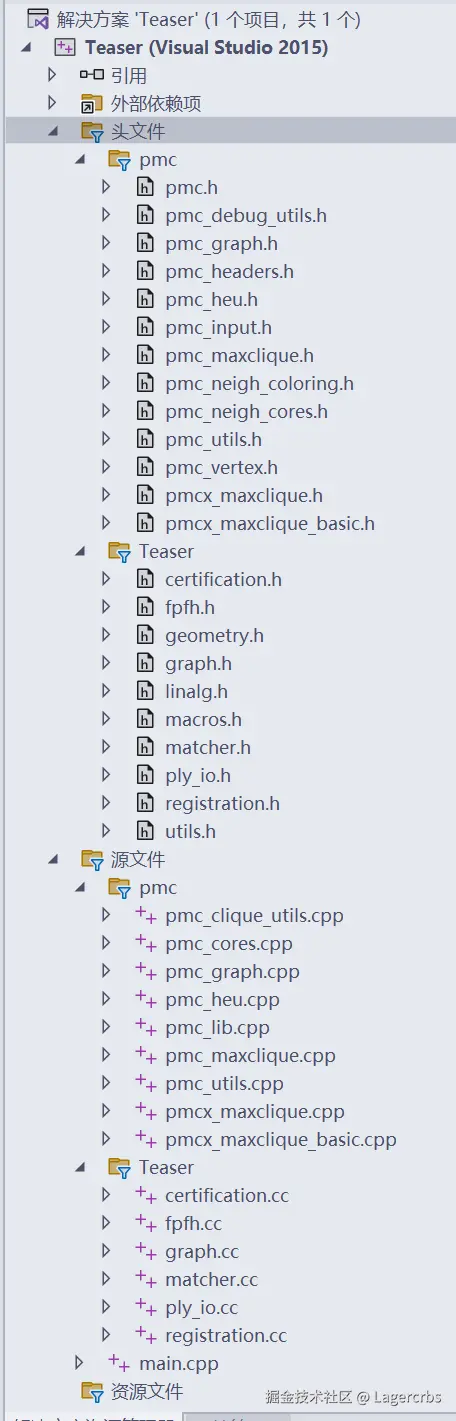Select ply_io.cc source file
This screenshot has width=456, height=1421.
(x=202, y=1307)
